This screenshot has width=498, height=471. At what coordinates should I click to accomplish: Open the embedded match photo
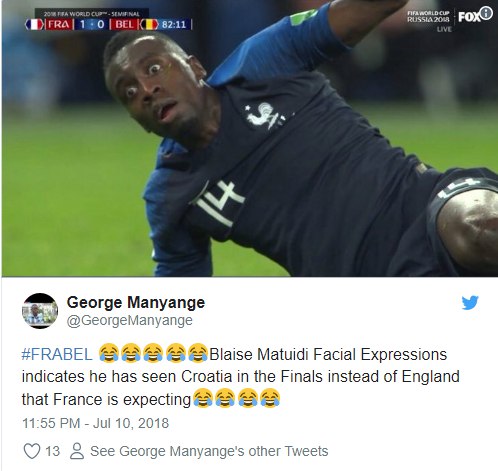click(249, 138)
